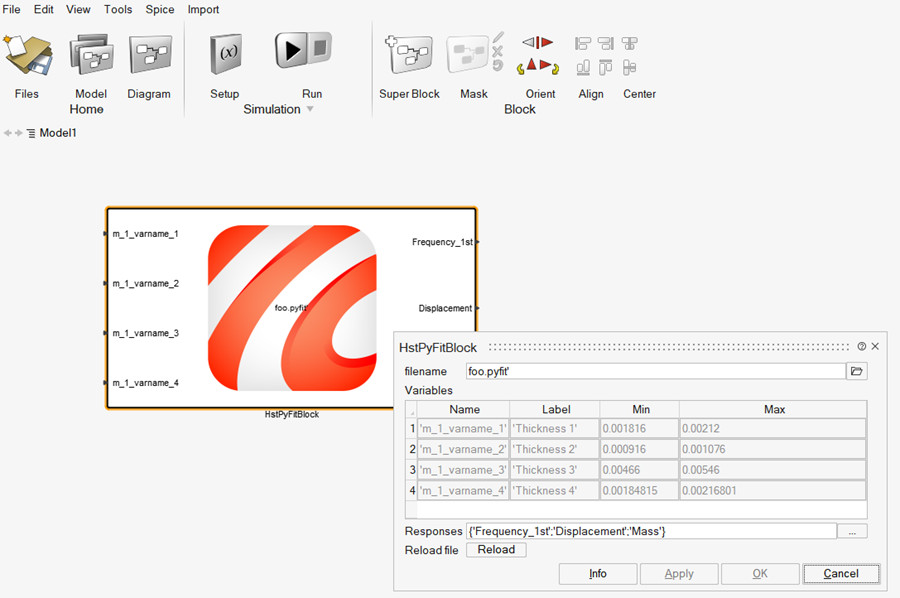
Task: Browse for file using folder icon
Action: coord(856,371)
